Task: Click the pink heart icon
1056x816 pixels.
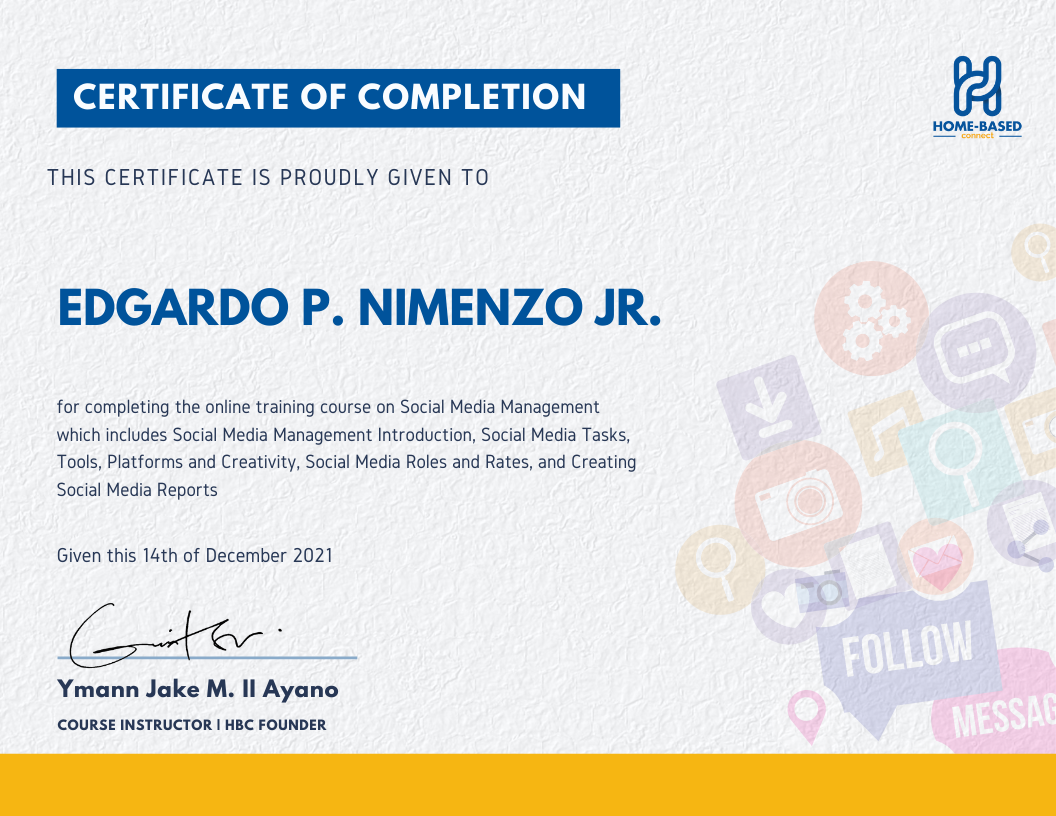Action: [x=935, y=563]
